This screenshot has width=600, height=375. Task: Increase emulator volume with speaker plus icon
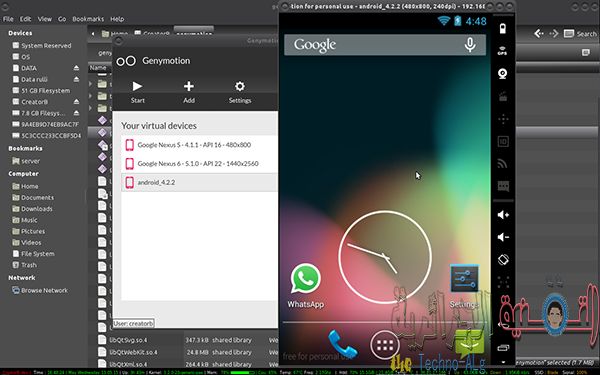pos(503,215)
